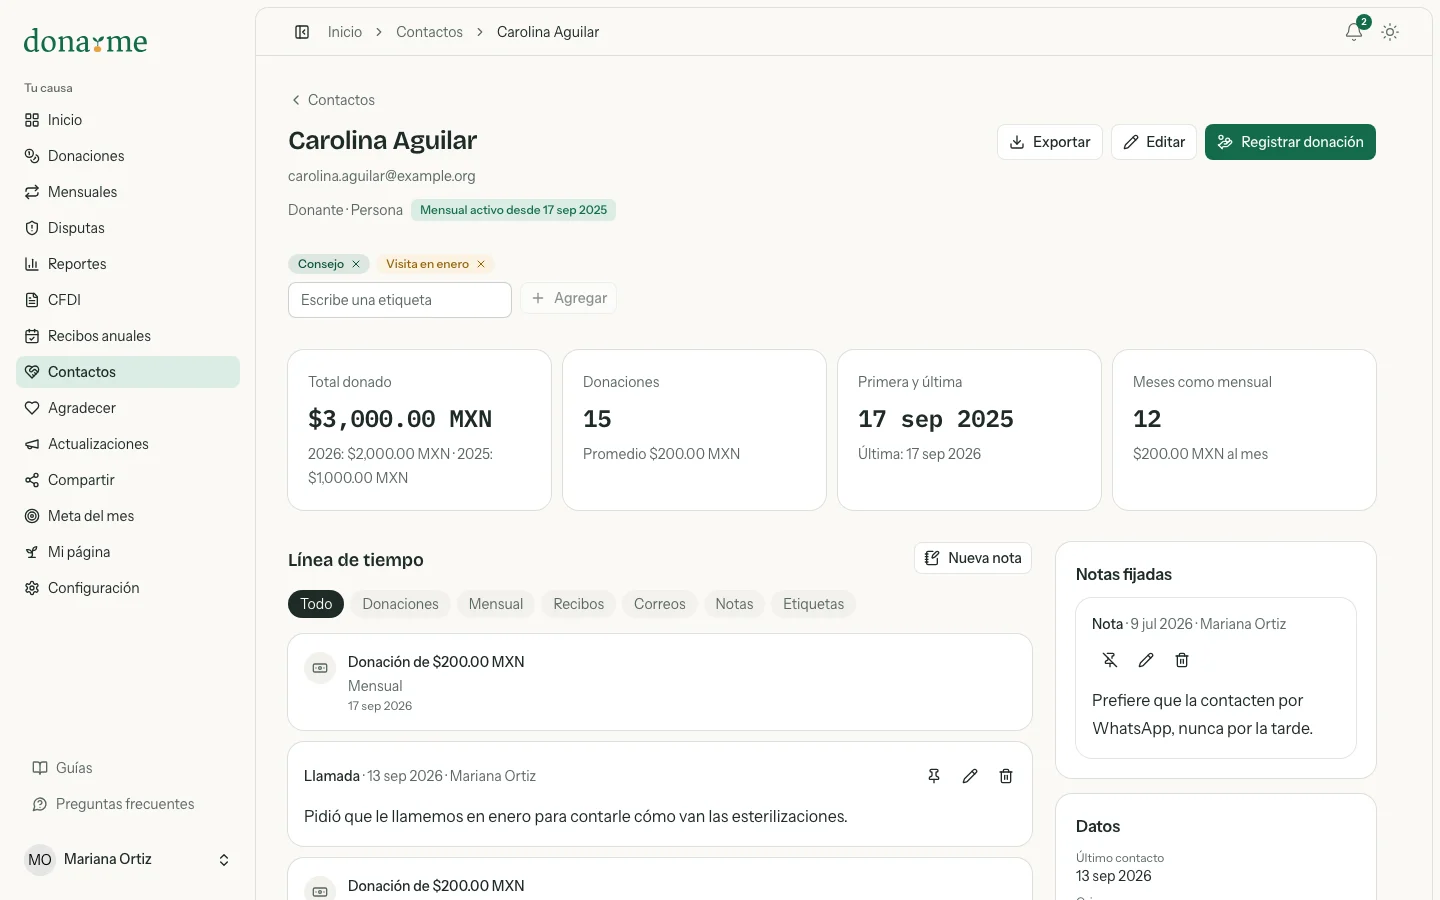Open Meta del mes in the sidebar
The image size is (1440, 900).
point(128,516)
